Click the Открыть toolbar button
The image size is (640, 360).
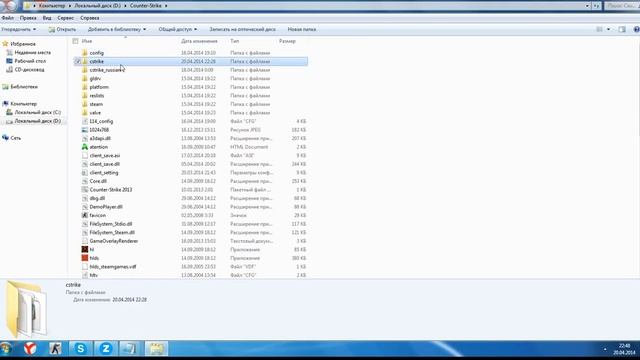pos(62,29)
